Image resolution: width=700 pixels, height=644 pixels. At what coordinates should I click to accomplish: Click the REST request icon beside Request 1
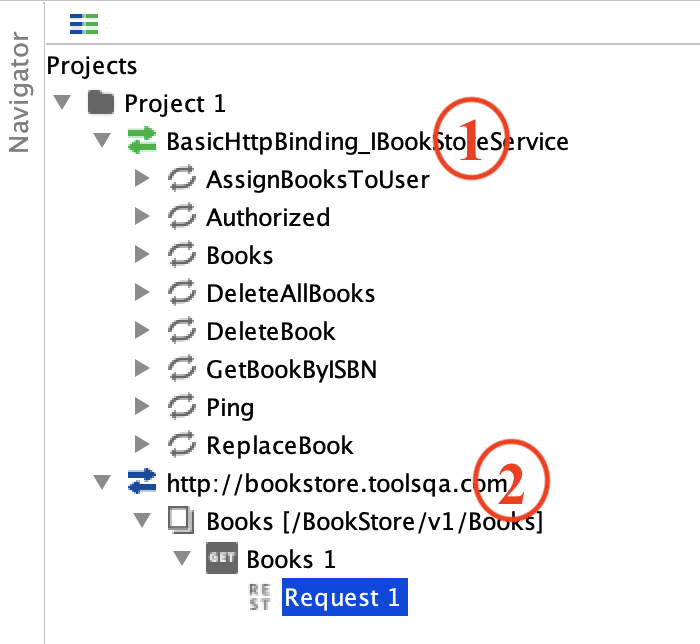260,597
